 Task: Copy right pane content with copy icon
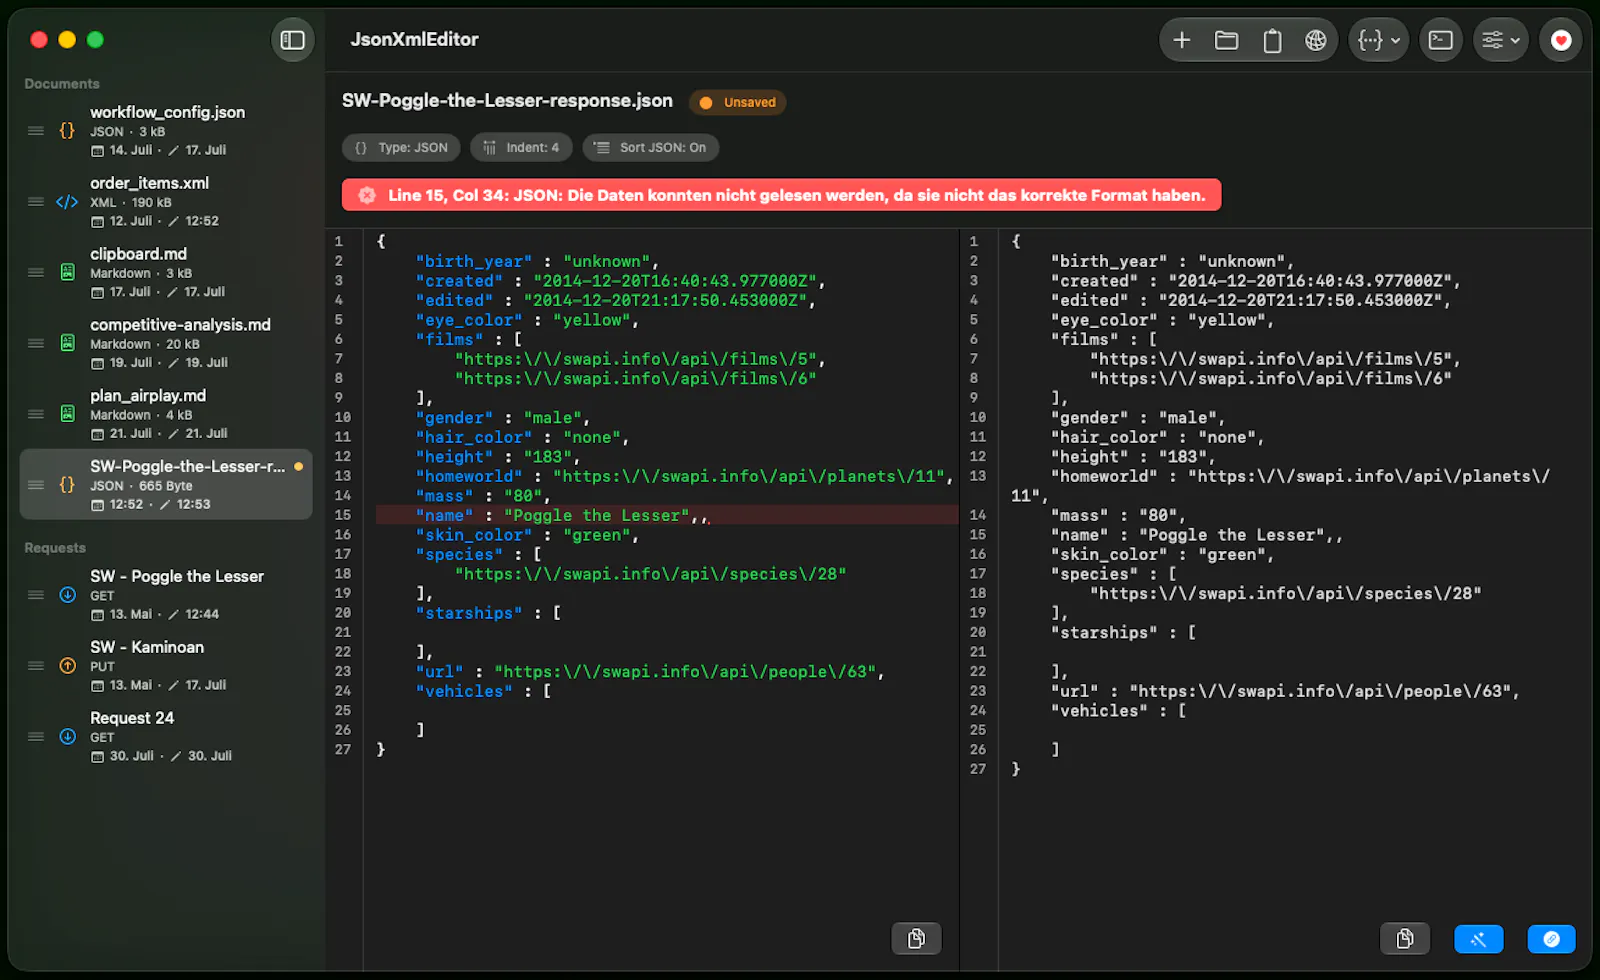(1405, 939)
